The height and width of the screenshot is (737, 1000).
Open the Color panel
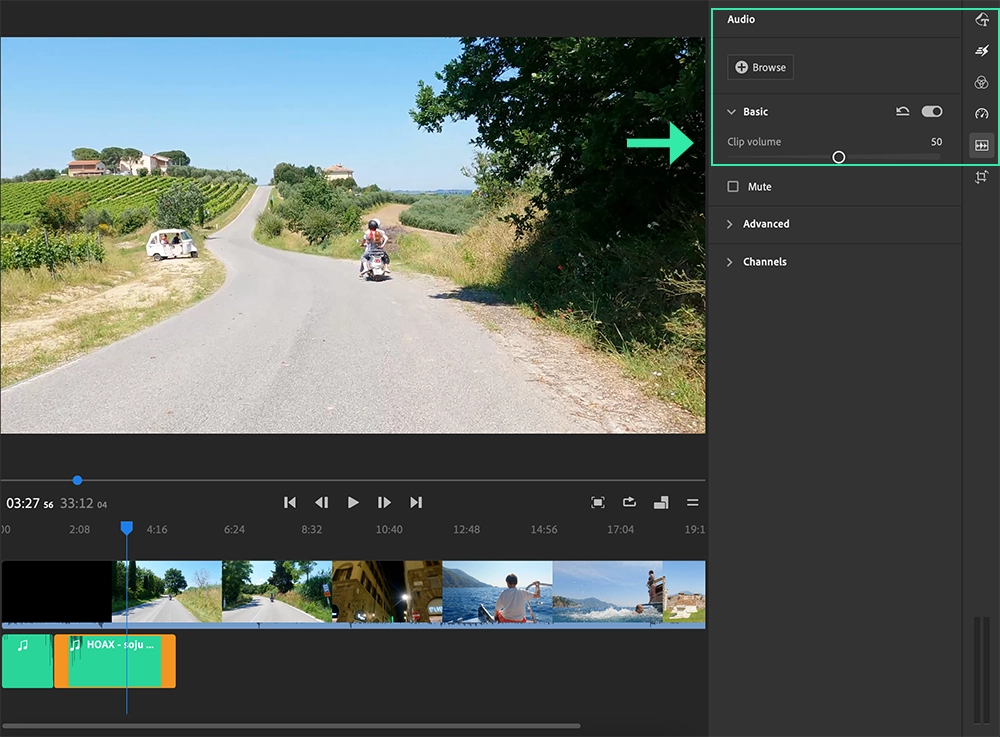pyautogui.click(x=983, y=82)
